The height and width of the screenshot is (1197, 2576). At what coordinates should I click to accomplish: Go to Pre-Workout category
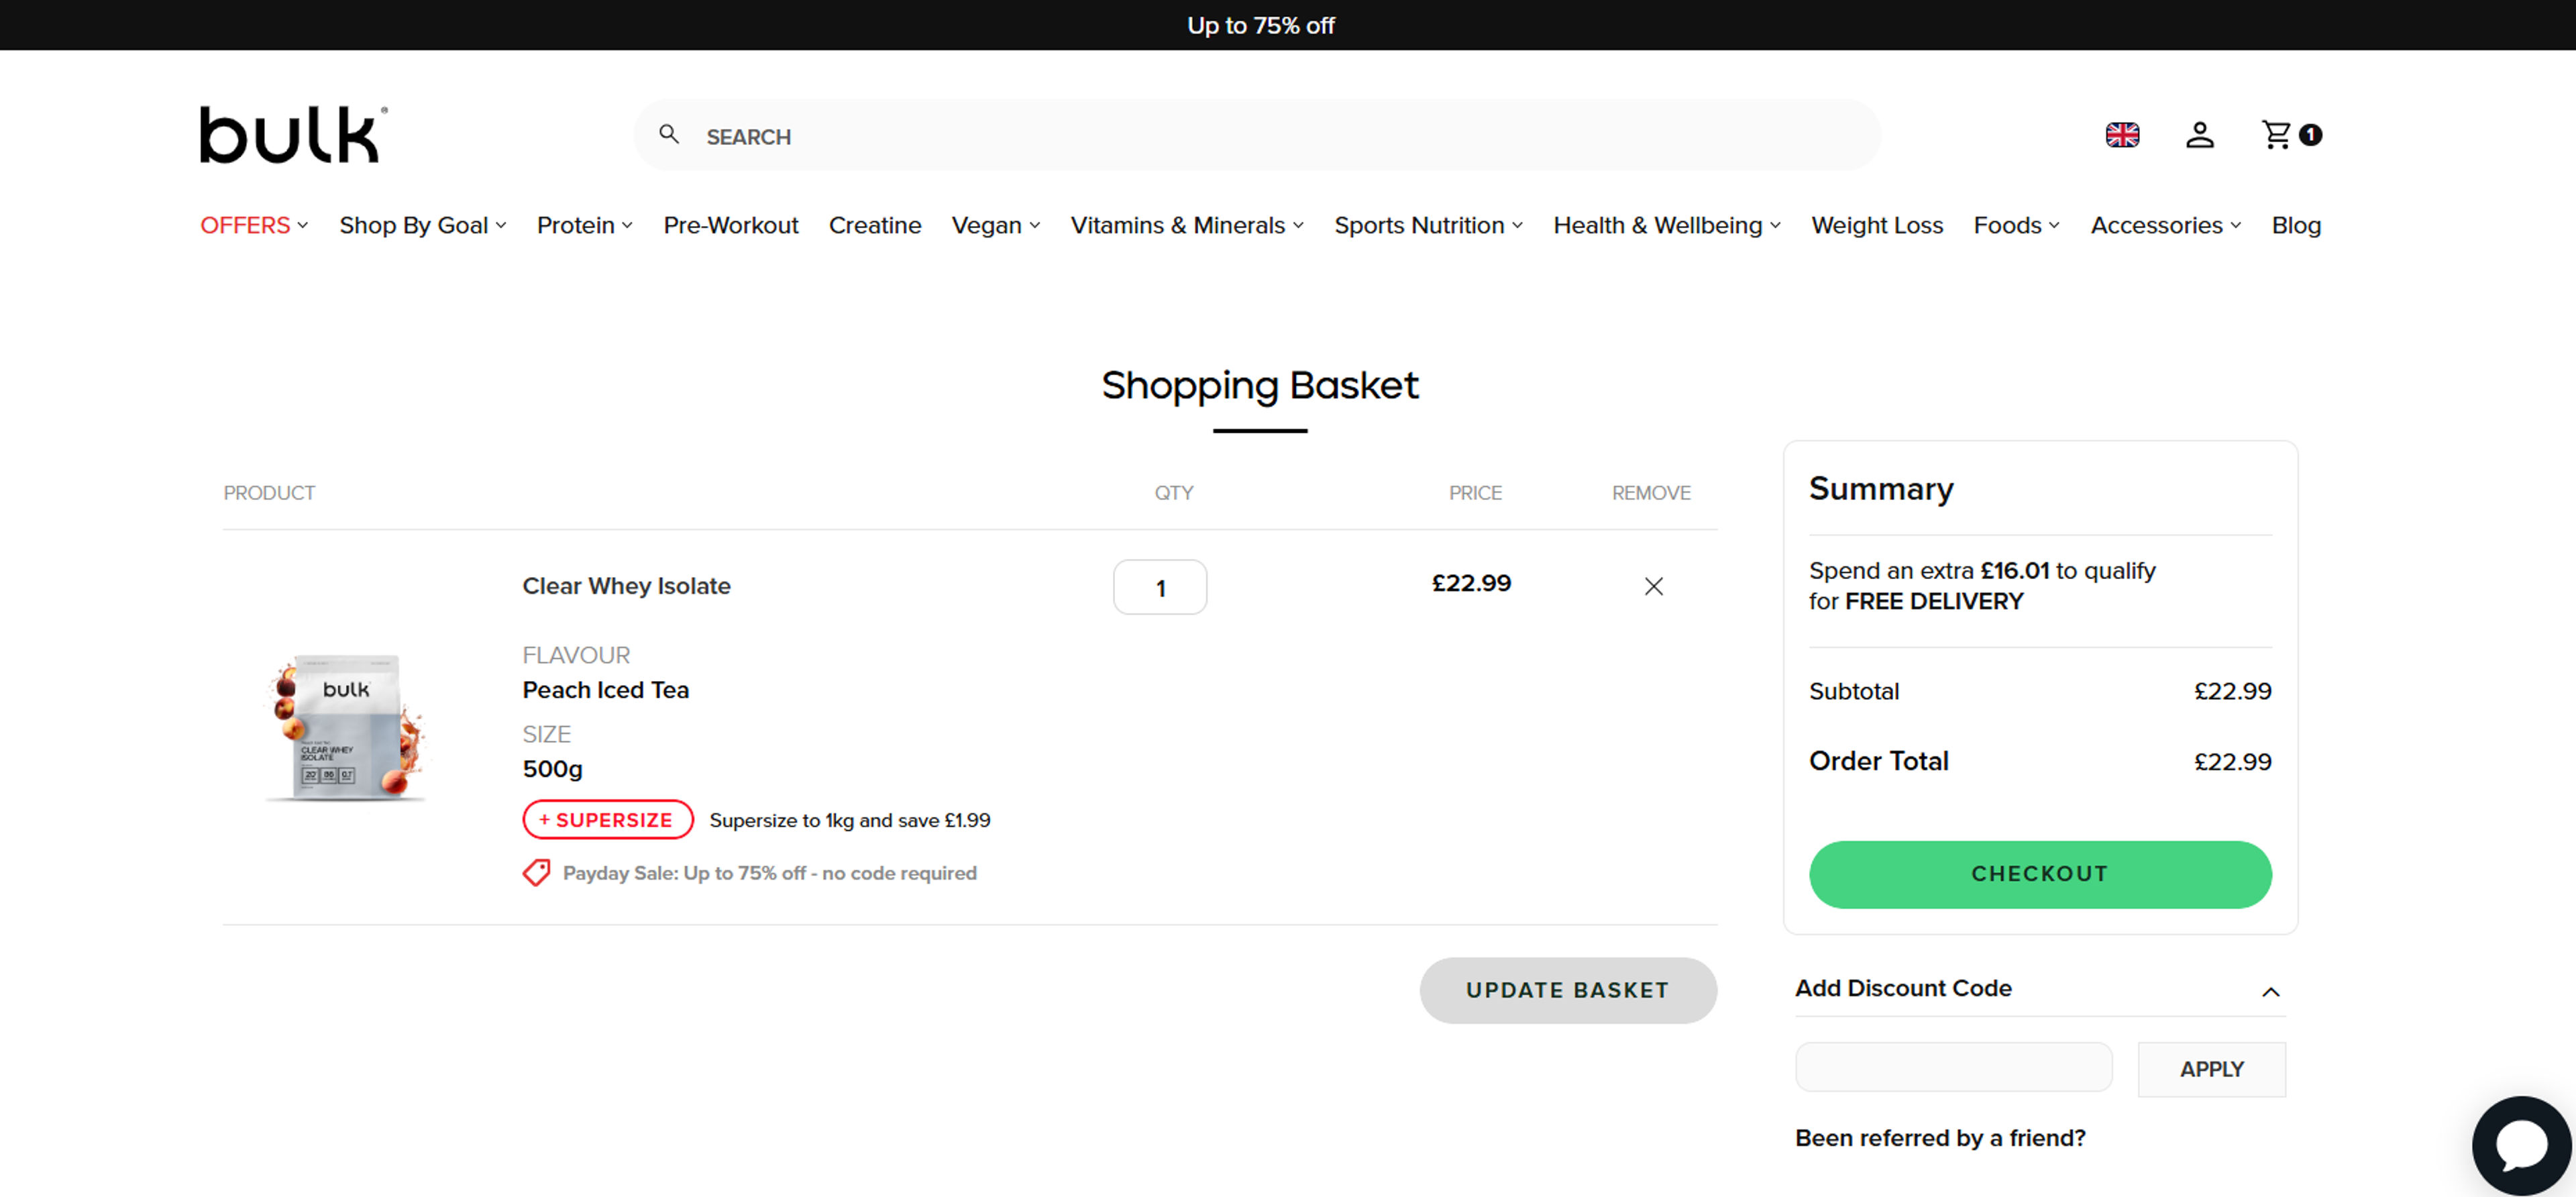click(730, 226)
